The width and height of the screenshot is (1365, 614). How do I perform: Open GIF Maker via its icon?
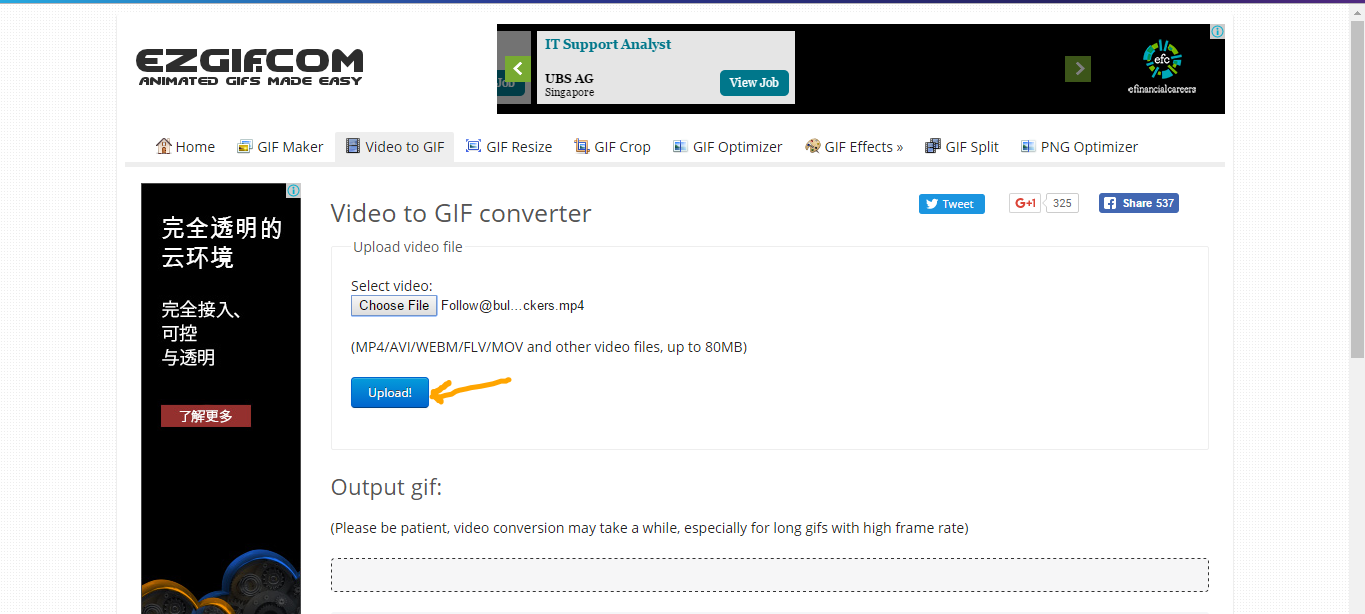(245, 146)
